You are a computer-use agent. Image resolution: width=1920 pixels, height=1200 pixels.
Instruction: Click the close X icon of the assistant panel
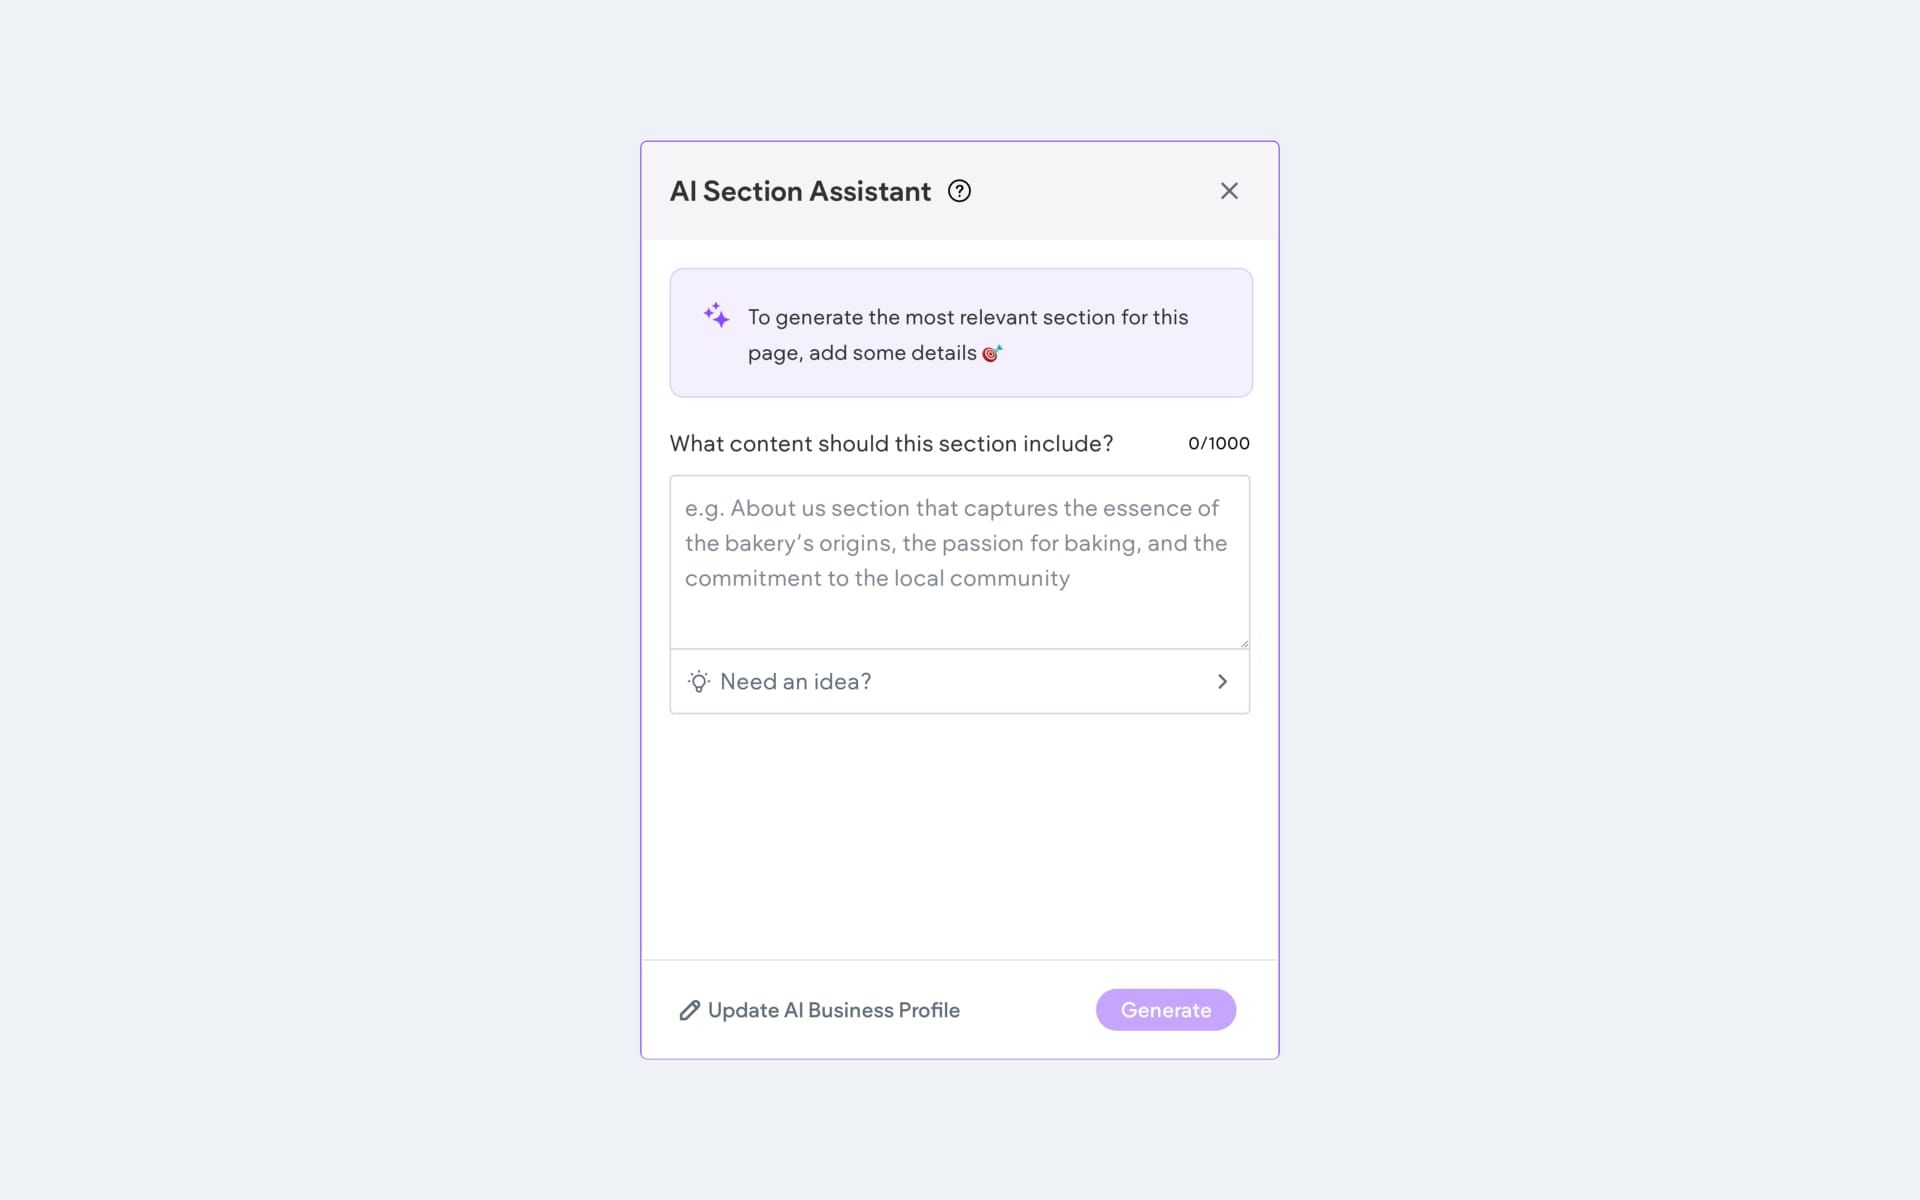pyautogui.click(x=1229, y=191)
